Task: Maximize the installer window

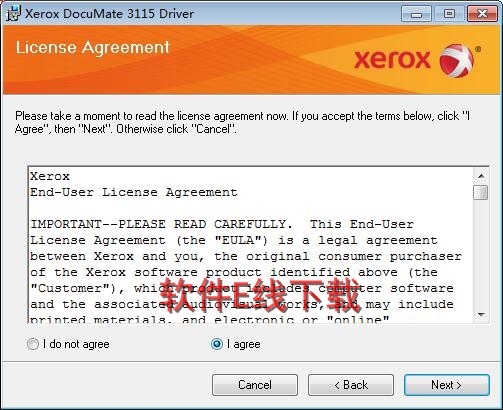Action: coord(449,14)
